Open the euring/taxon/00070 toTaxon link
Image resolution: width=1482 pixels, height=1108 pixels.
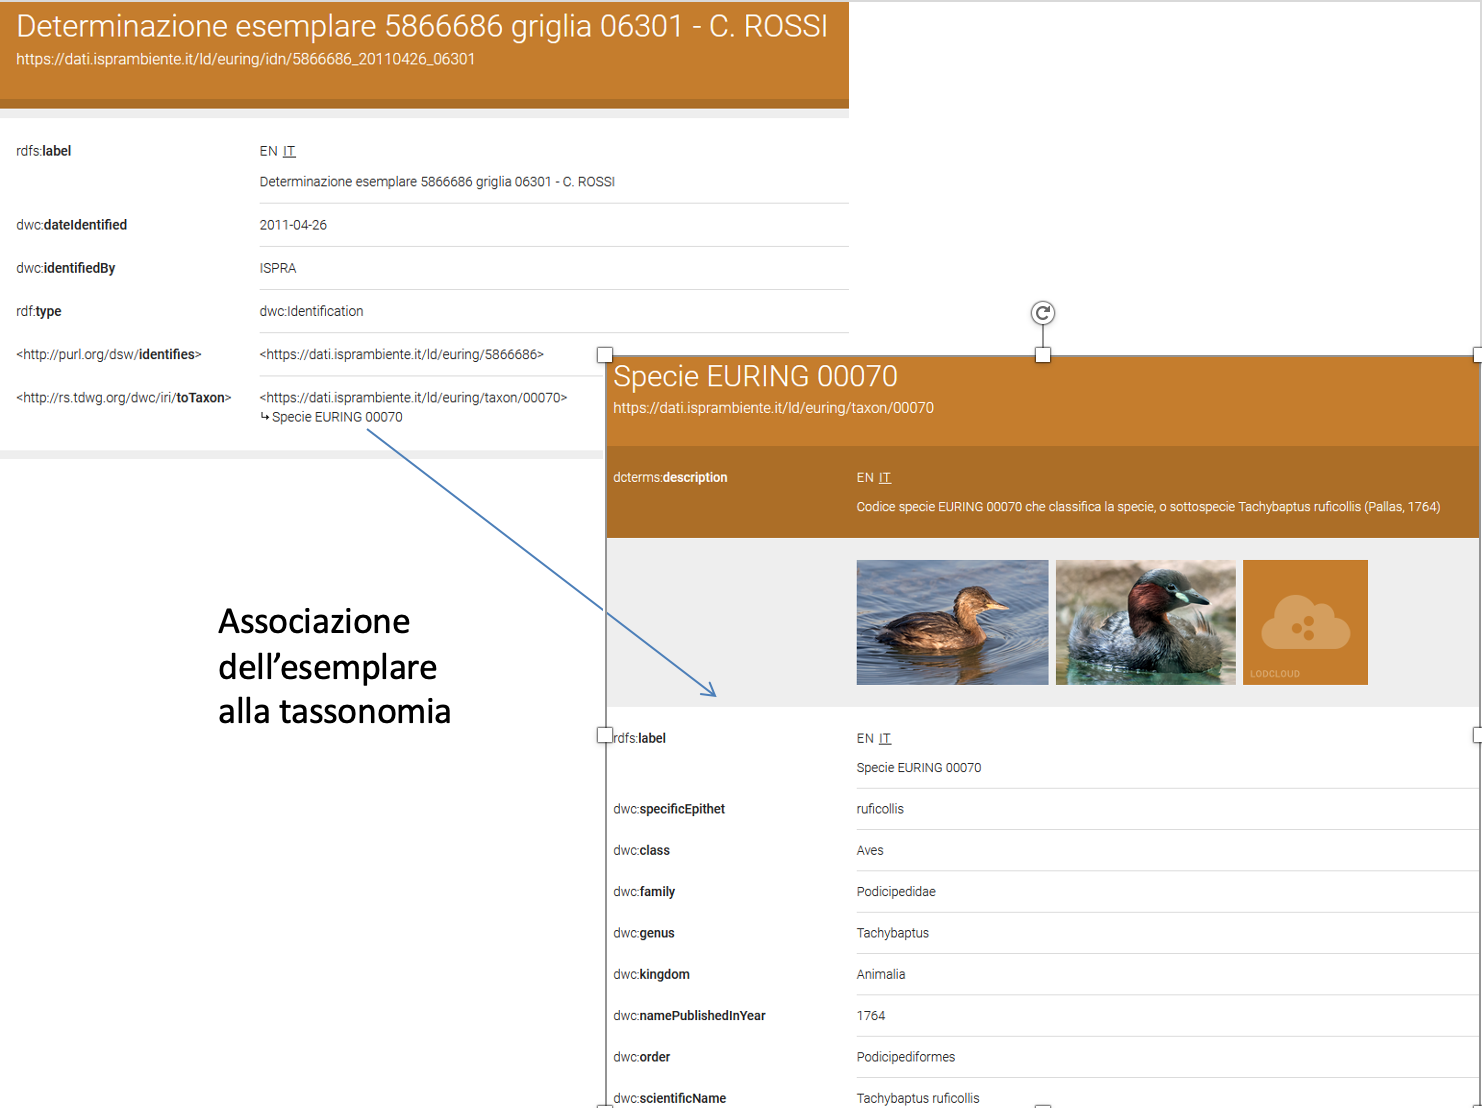413,397
